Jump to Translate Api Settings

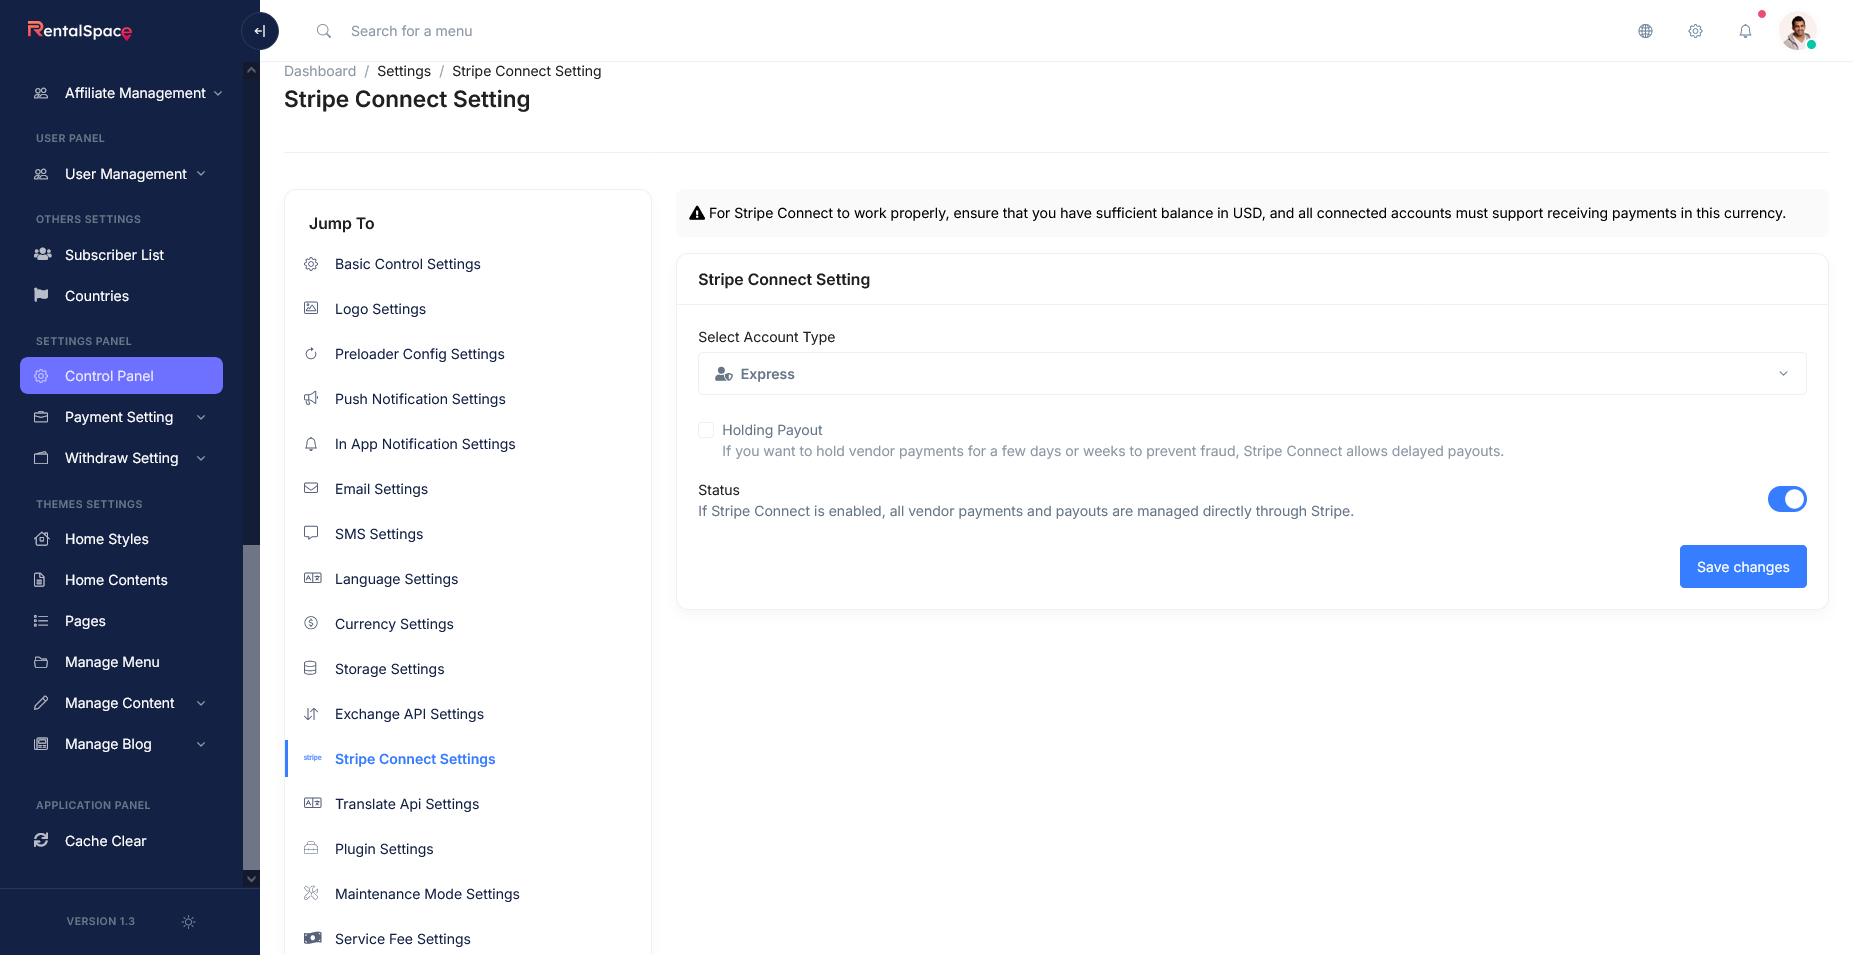pyautogui.click(x=407, y=804)
